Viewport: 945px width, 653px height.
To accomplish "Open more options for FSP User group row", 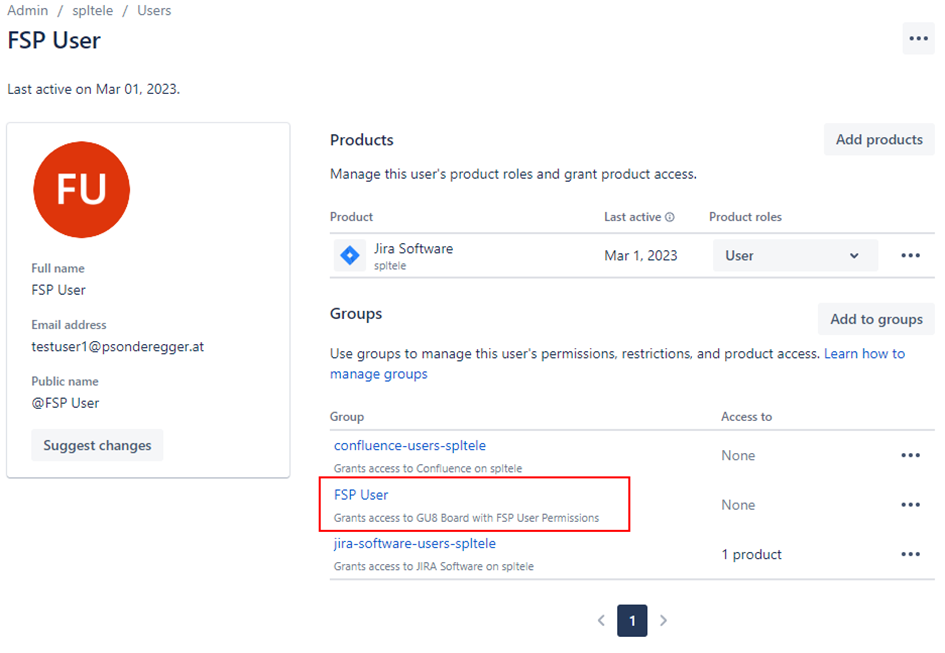I will [x=910, y=505].
